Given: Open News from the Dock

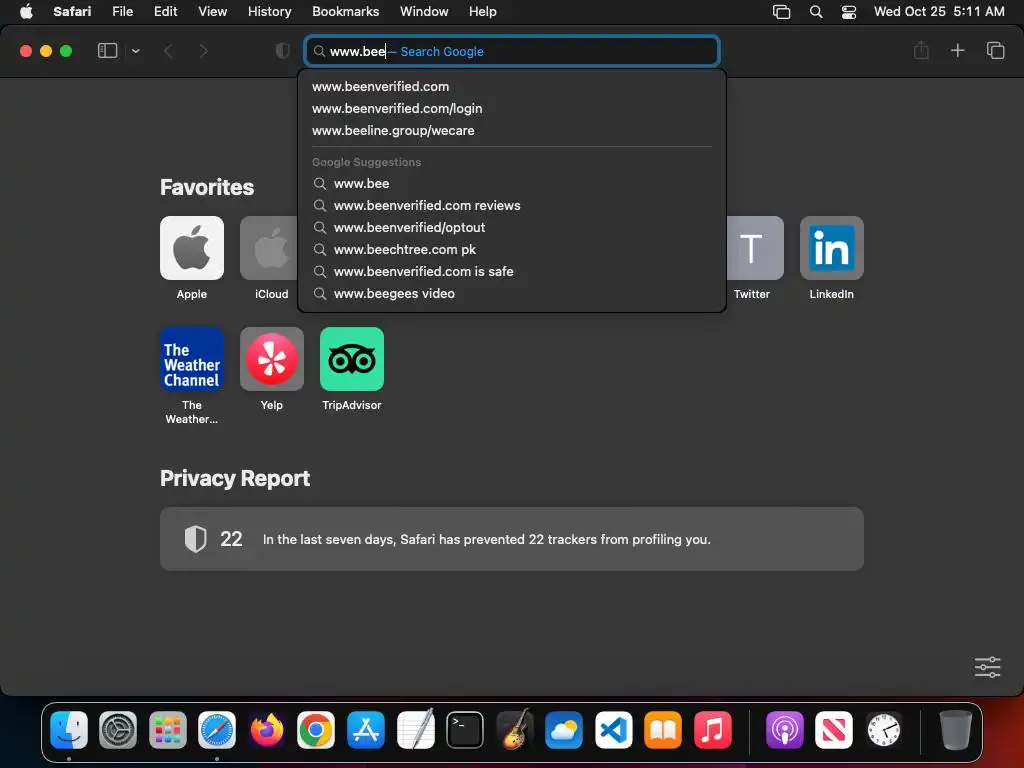Looking at the screenshot, I should pyautogui.click(x=834, y=729).
